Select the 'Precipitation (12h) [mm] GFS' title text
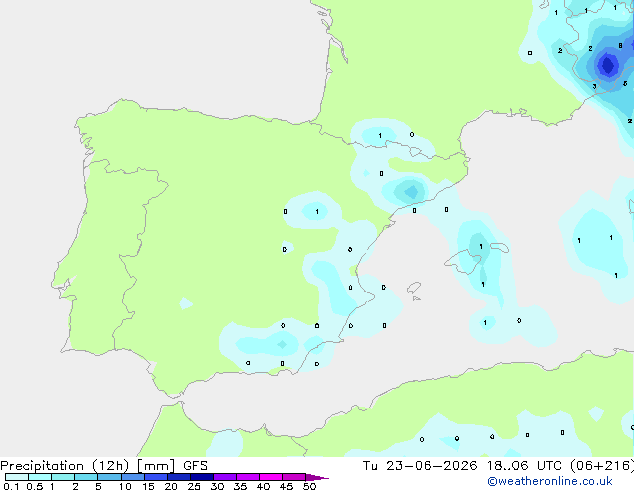Viewport: 634px width, 490px height. [104, 466]
